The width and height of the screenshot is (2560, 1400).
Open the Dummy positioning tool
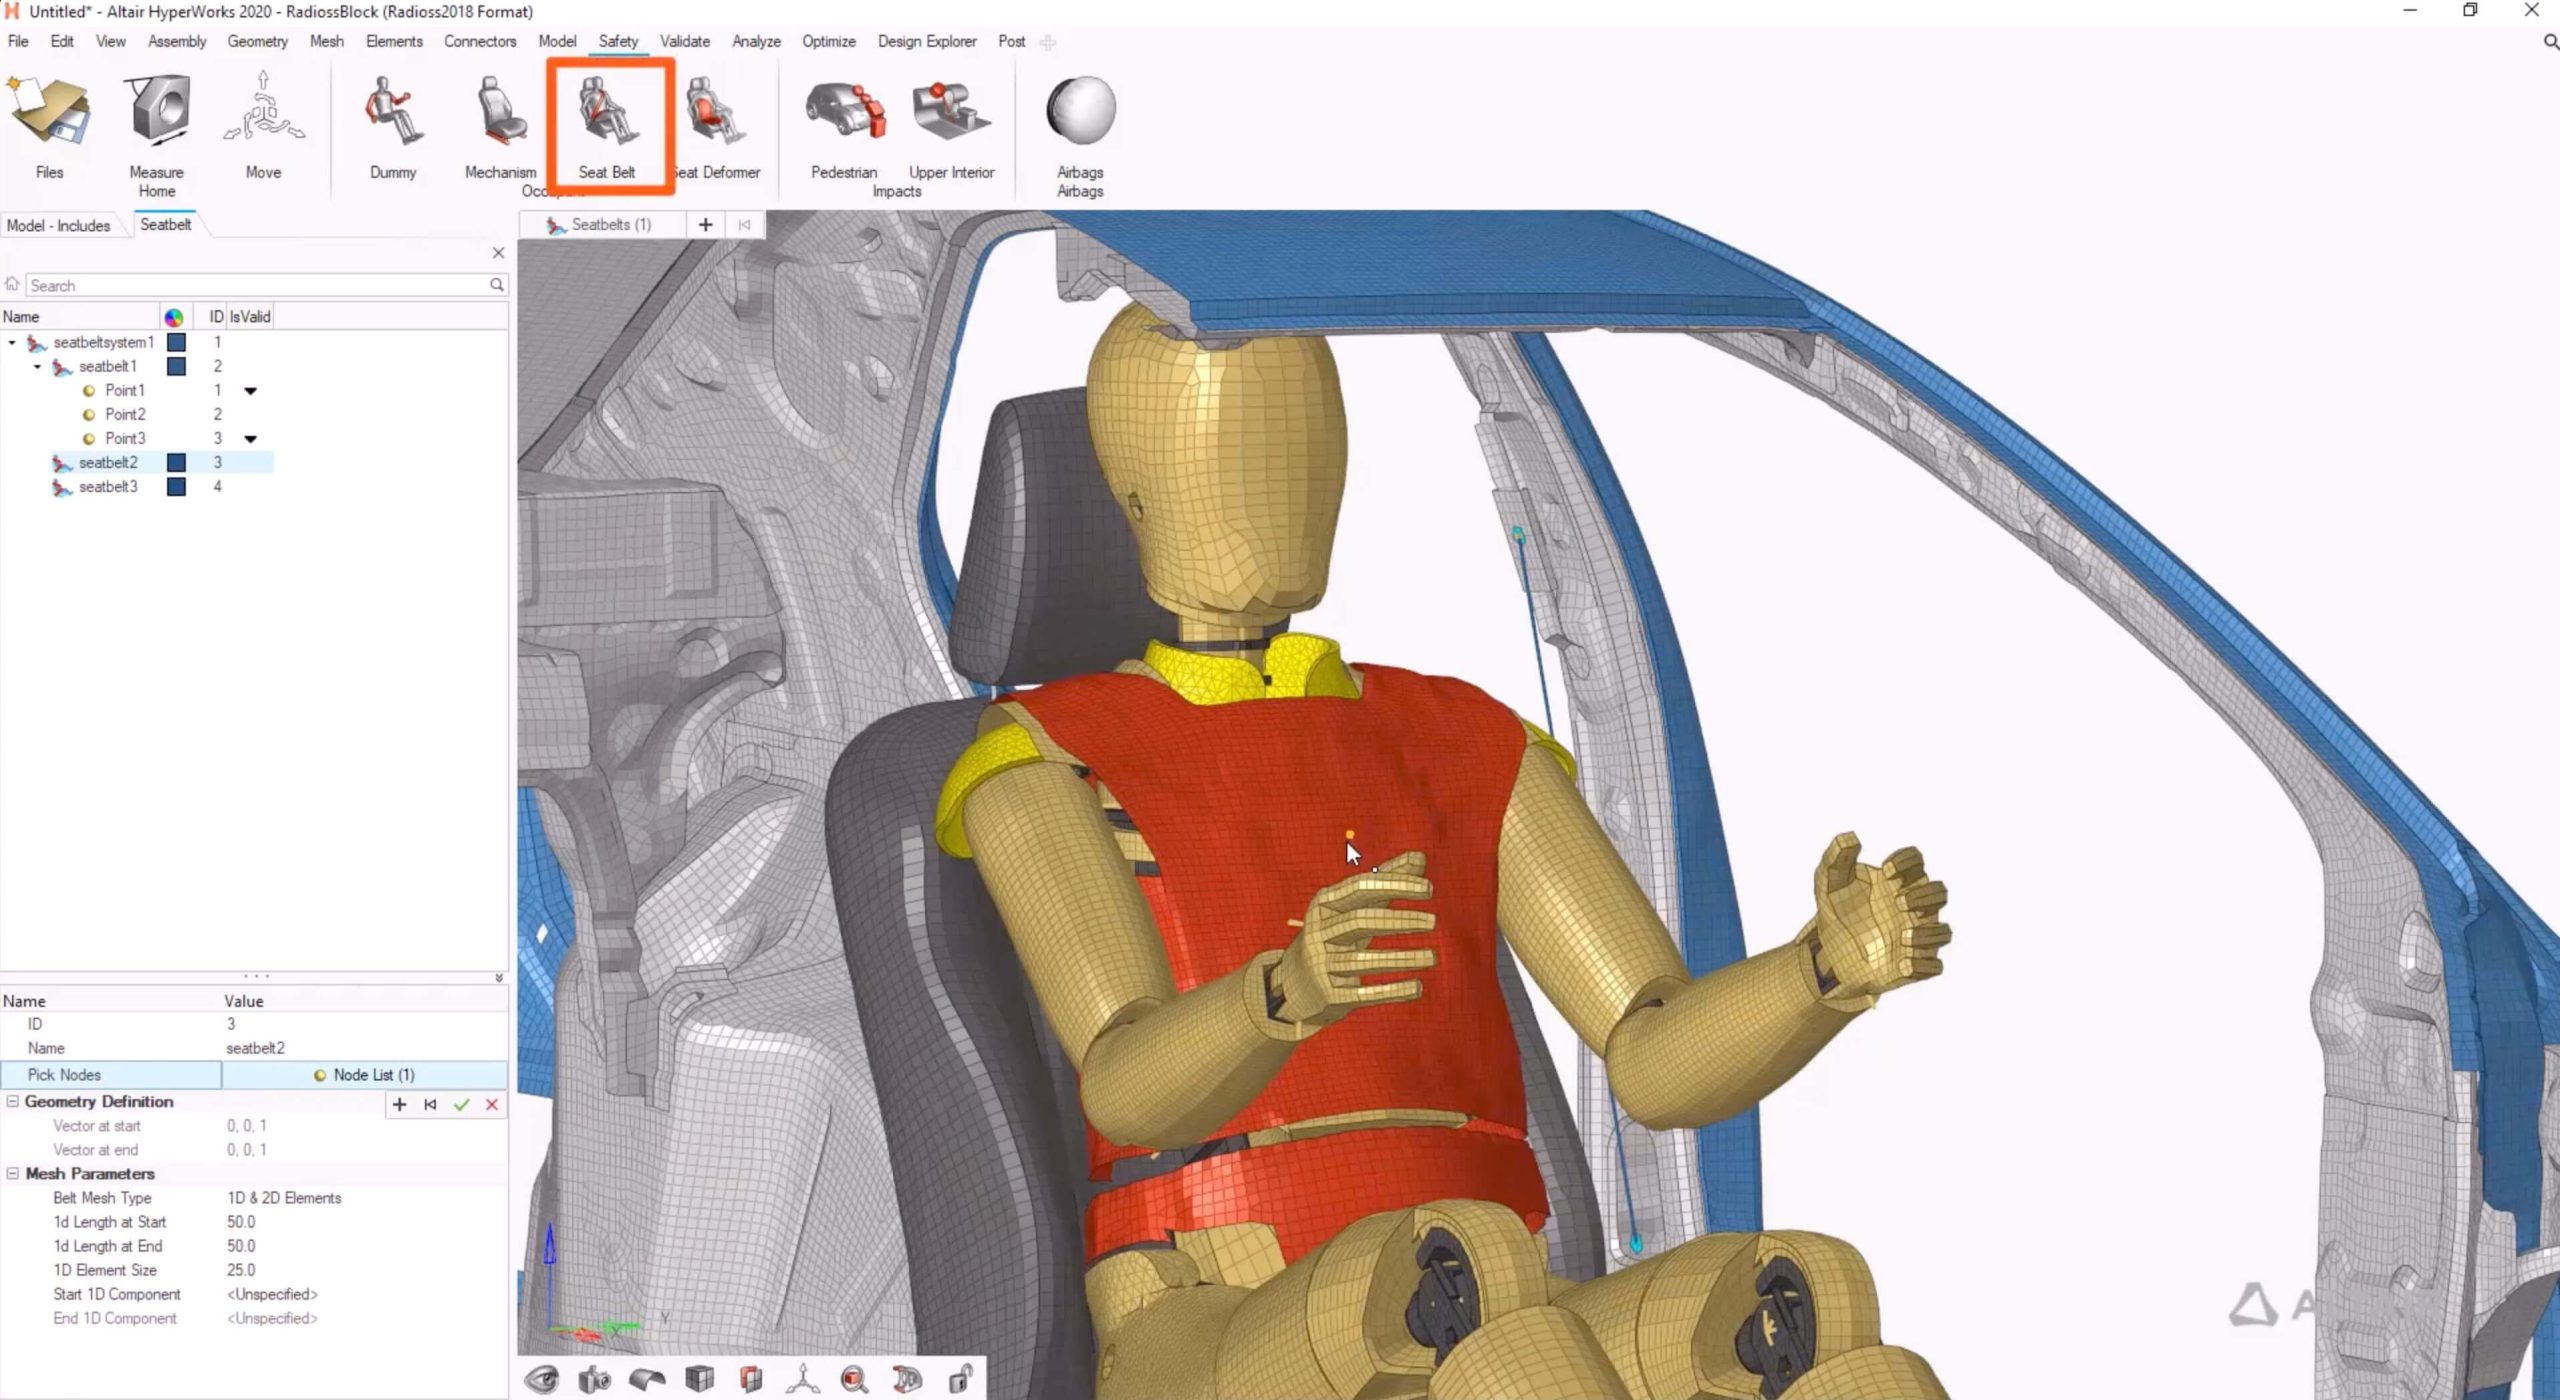pos(392,125)
